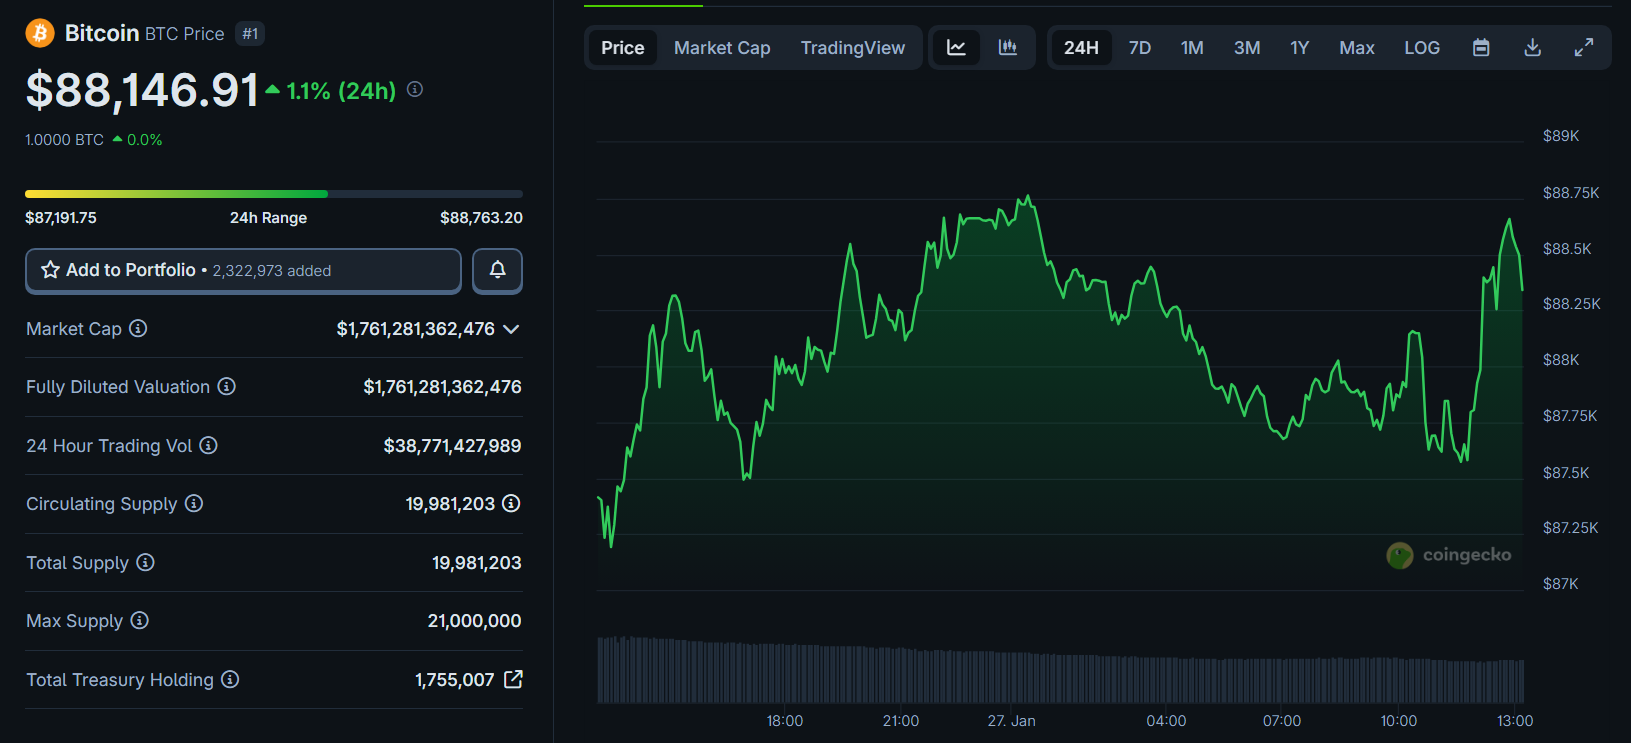Switch to the Market Cap tab
This screenshot has width=1631, height=743.
721,48
